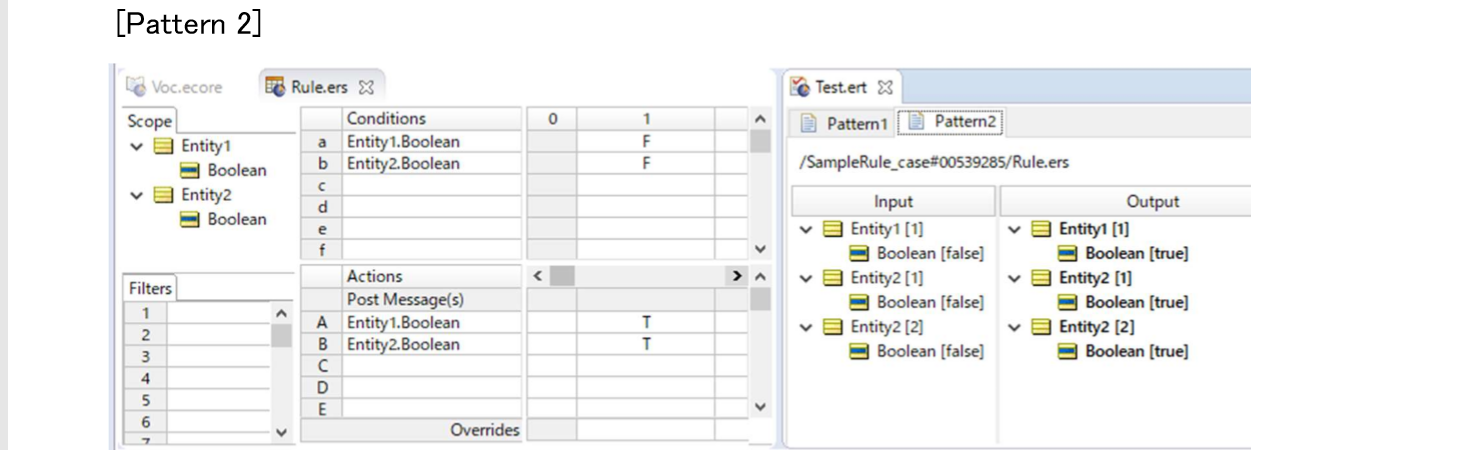The height and width of the screenshot is (450, 1480).
Task: Select action row B Entity2.Boolean
Action: [432, 344]
